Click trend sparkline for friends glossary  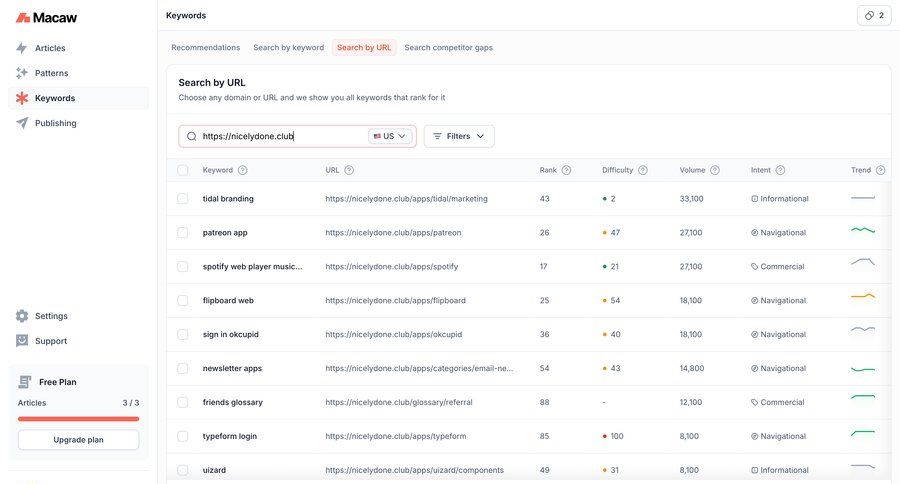point(863,397)
